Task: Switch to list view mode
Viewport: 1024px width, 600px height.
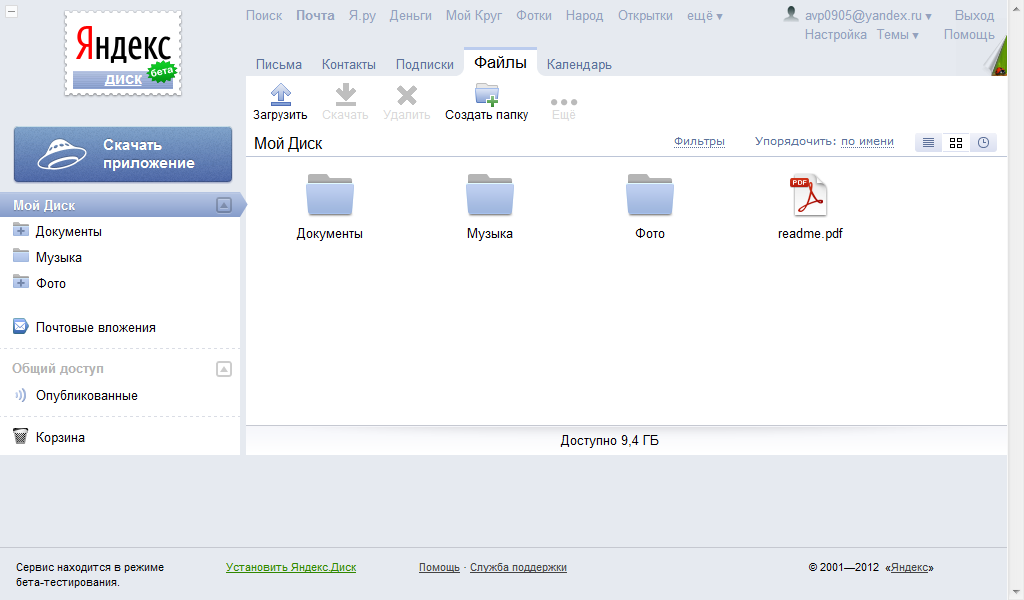Action: point(929,143)
